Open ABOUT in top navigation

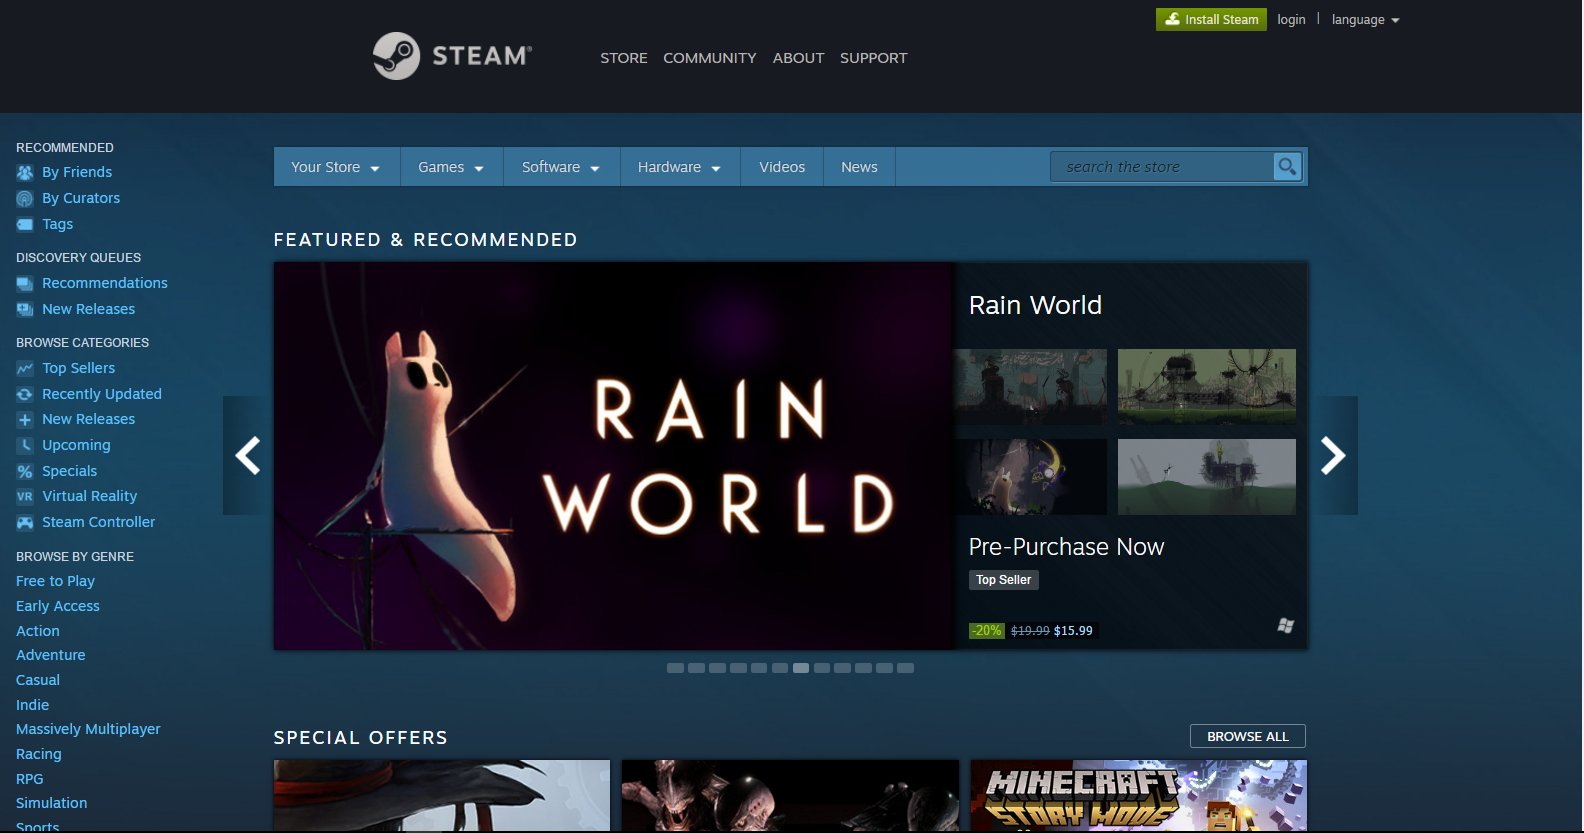coord(798,58)
